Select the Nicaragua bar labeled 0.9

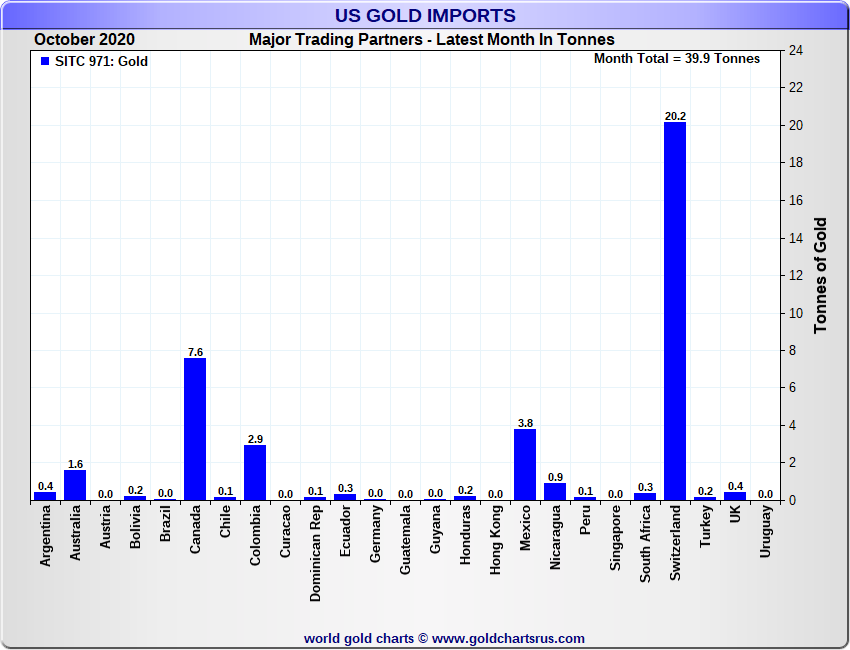tap(555, 491)
